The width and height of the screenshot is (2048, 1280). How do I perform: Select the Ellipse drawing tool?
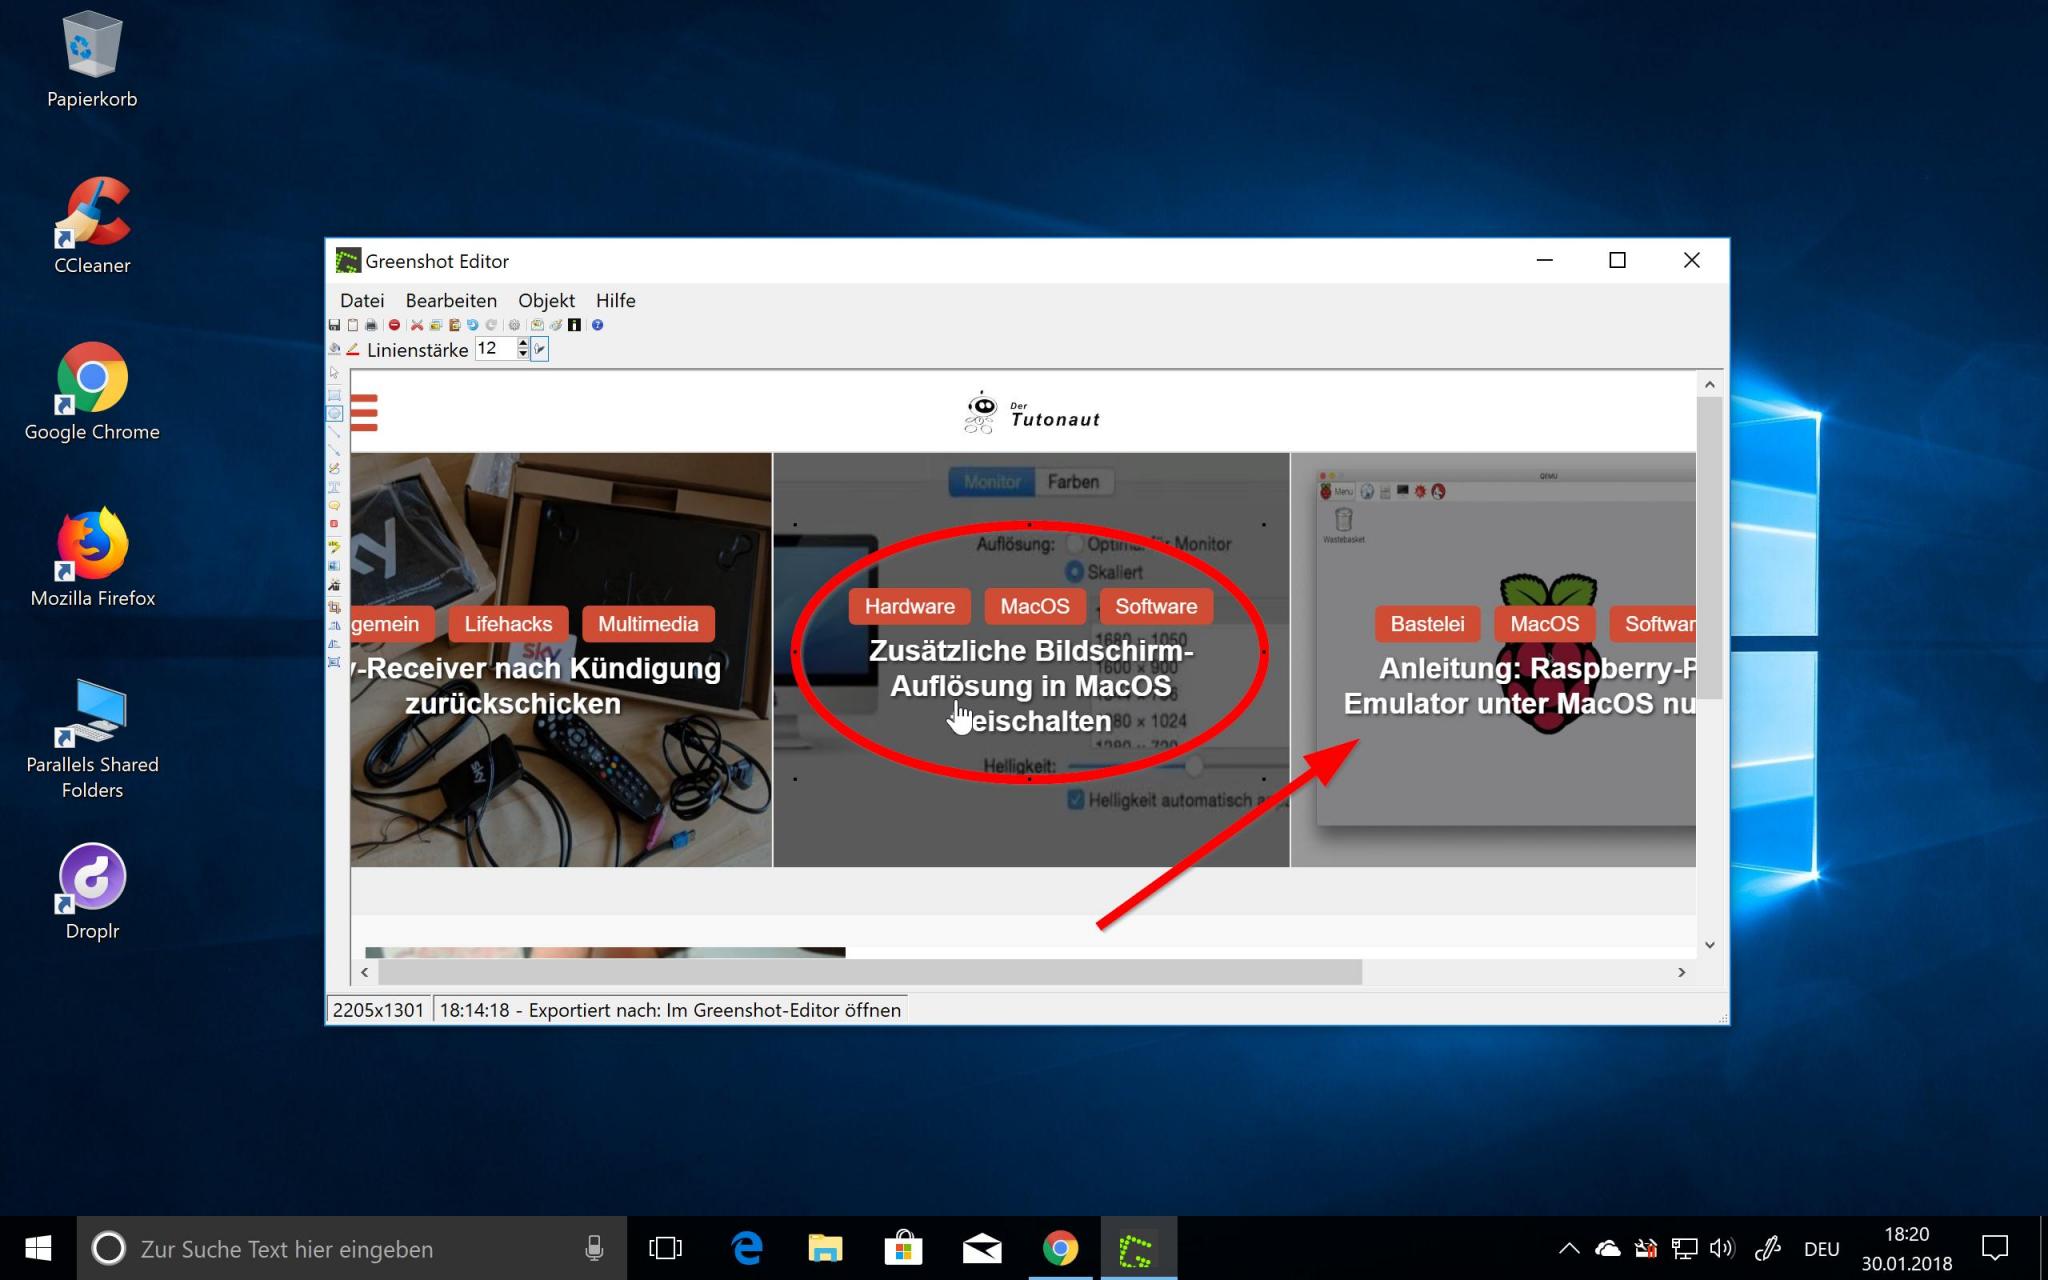pos(334,413)
